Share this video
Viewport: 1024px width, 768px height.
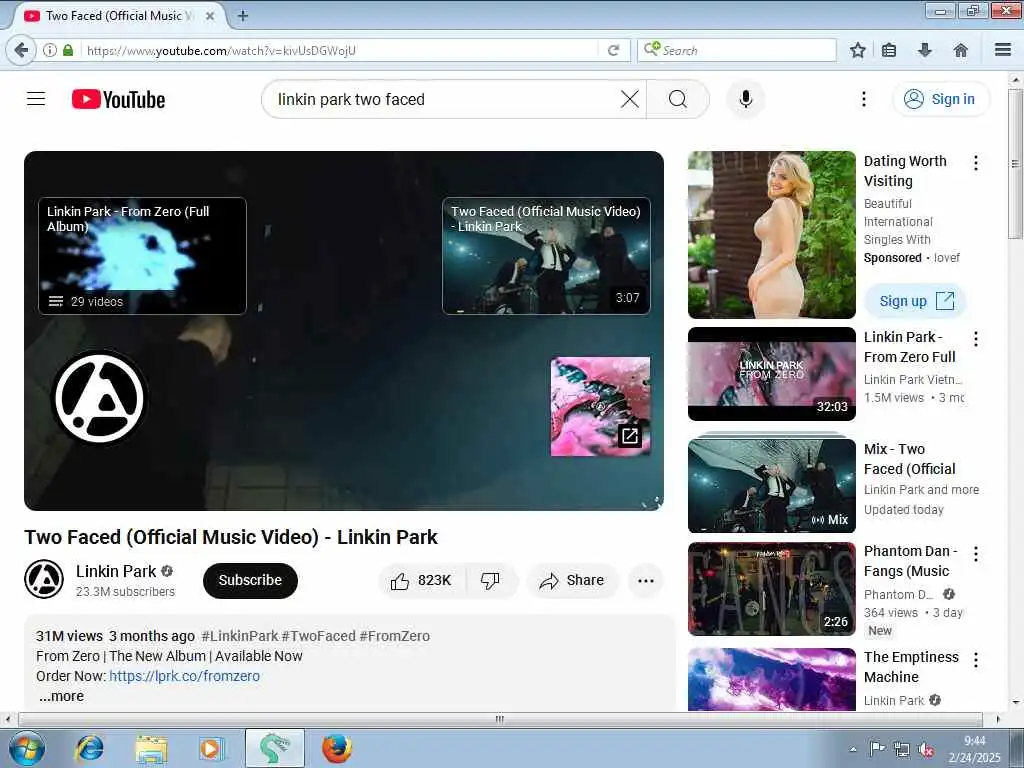tap(572, 581)
